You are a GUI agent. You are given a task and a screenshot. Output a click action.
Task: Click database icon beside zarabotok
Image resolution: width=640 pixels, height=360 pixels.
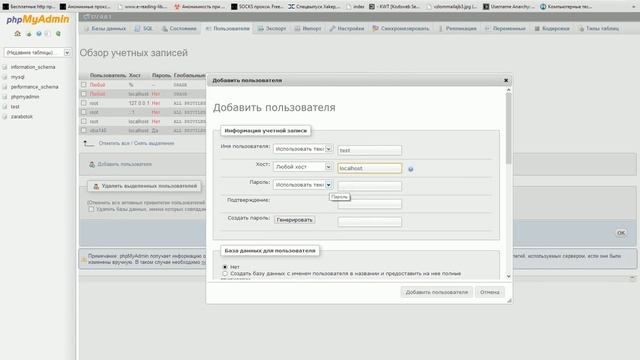pos(5,116)
